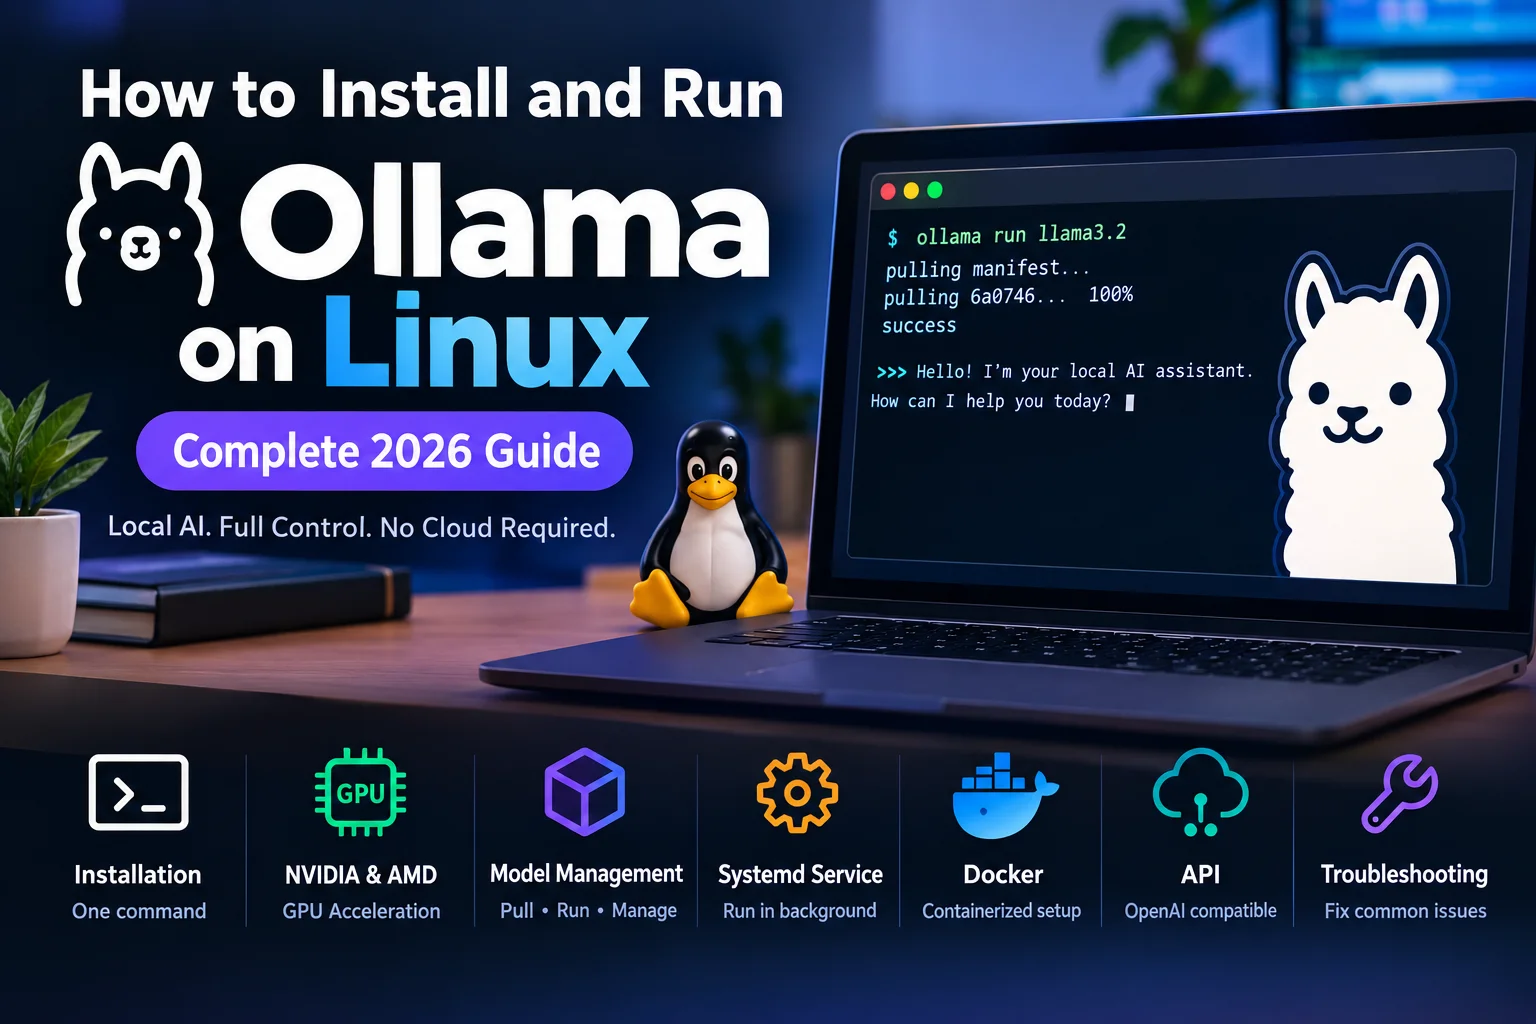Select the "One command" subtitle
The width and height of the screenshot is (1536, 1024).
click(x=139, y=911)
